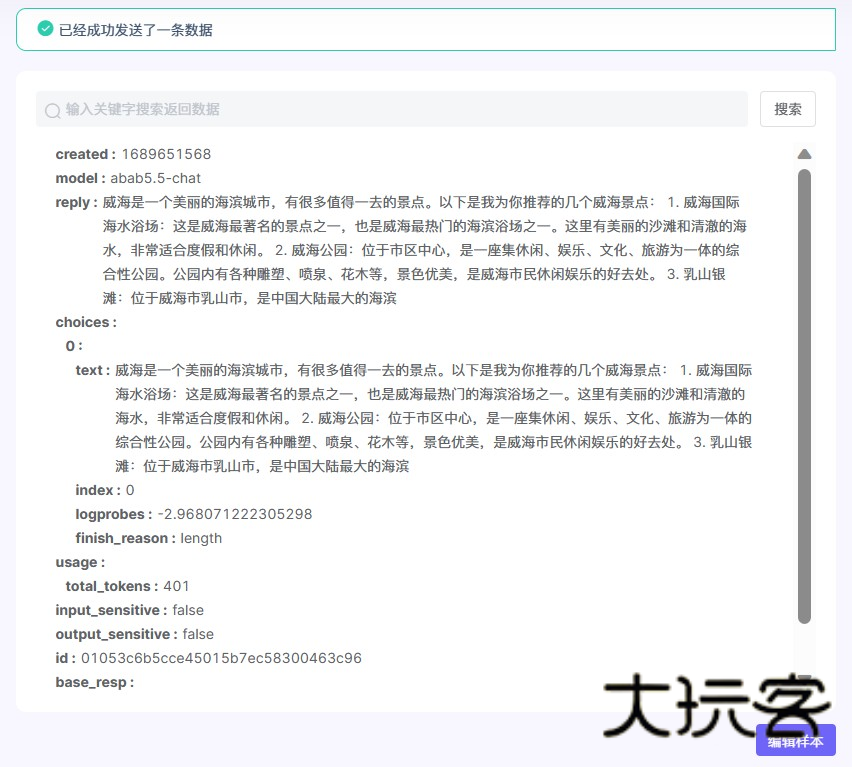
Task: Click the green success checkmark icon
Action: coord(44,30)
